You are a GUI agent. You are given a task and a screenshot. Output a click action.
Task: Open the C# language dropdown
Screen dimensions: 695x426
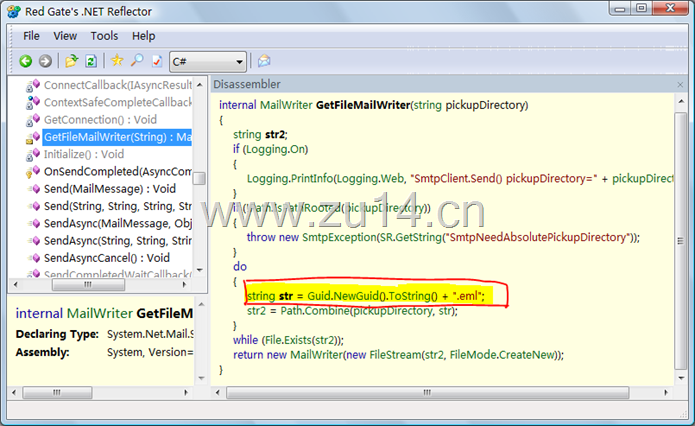207,61
